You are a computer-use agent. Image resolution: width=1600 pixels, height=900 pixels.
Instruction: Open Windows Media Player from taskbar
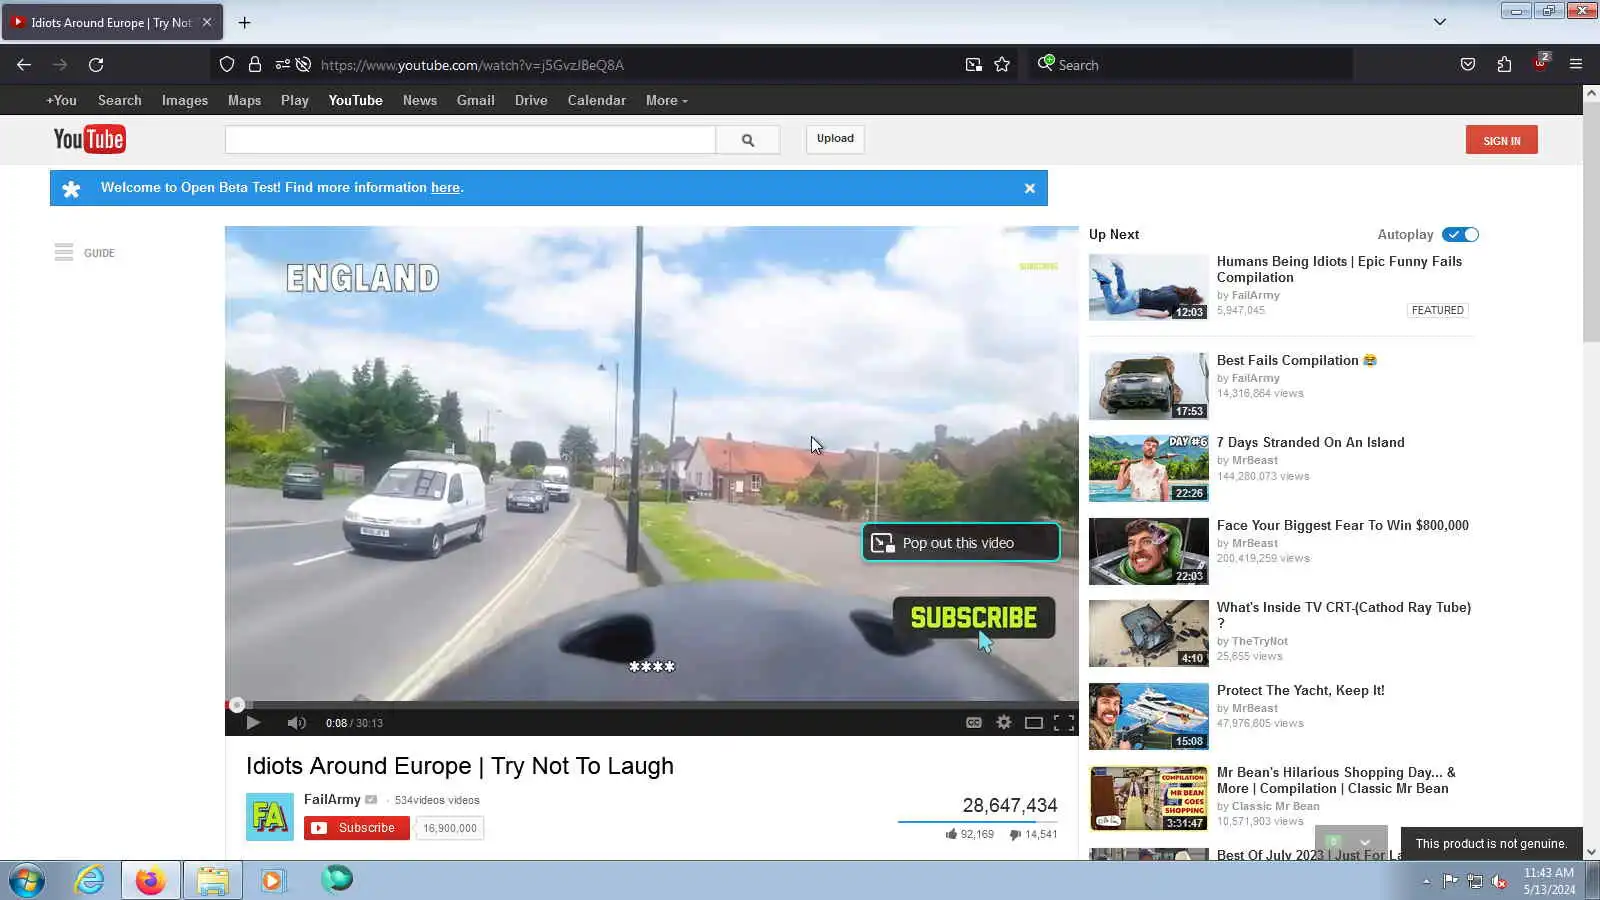point(272,880)
